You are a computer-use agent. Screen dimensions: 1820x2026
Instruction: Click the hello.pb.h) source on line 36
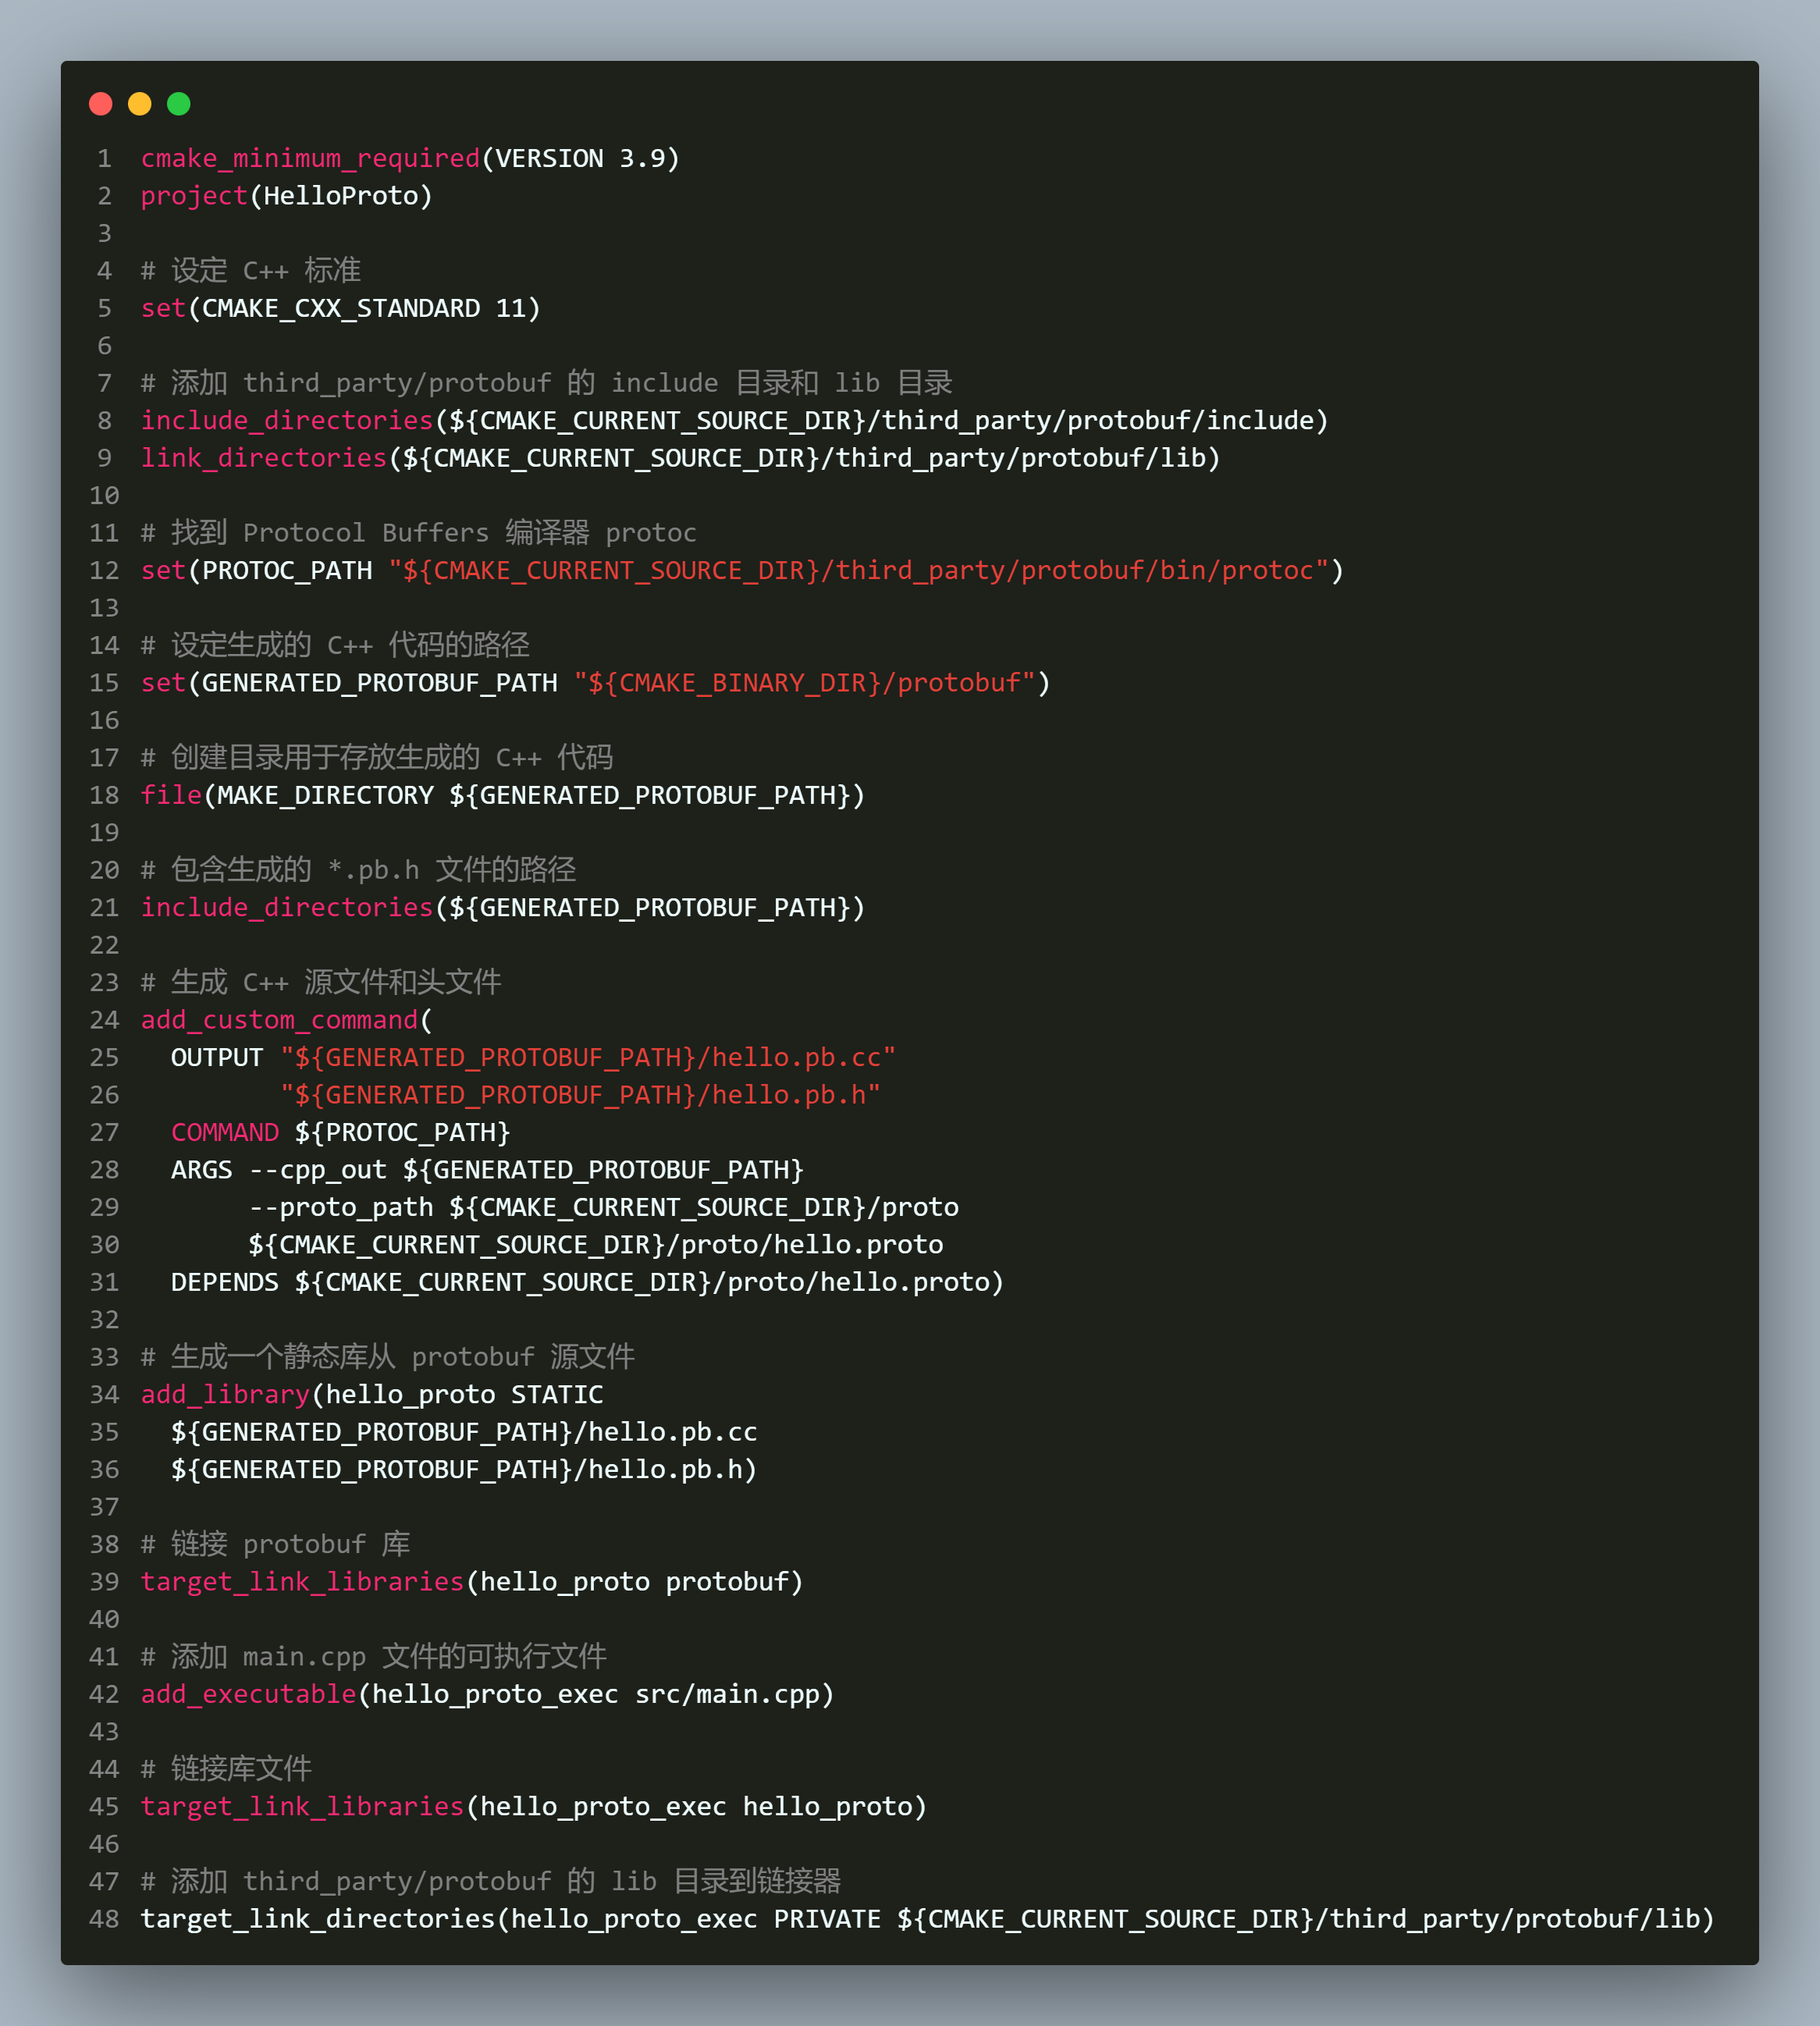[x=464, y=1470]
